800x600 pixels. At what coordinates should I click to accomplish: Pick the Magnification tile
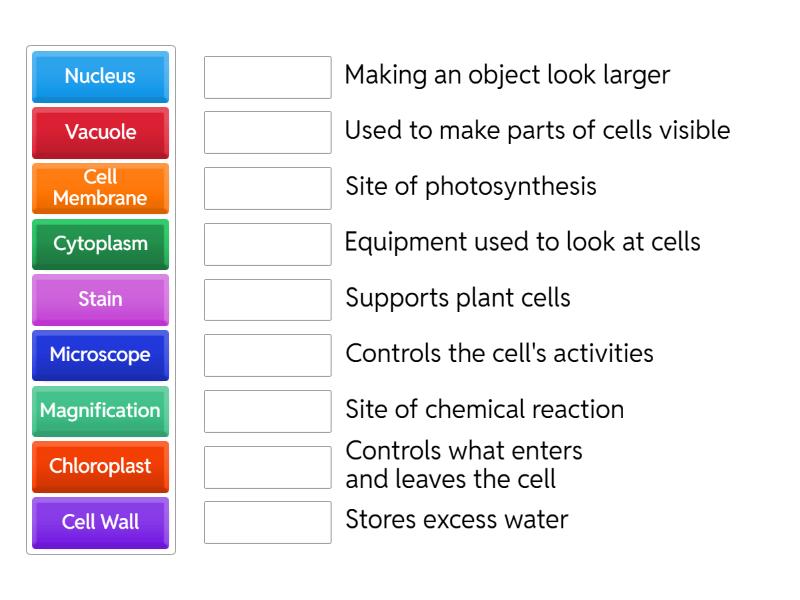click(x=100, y=411)
